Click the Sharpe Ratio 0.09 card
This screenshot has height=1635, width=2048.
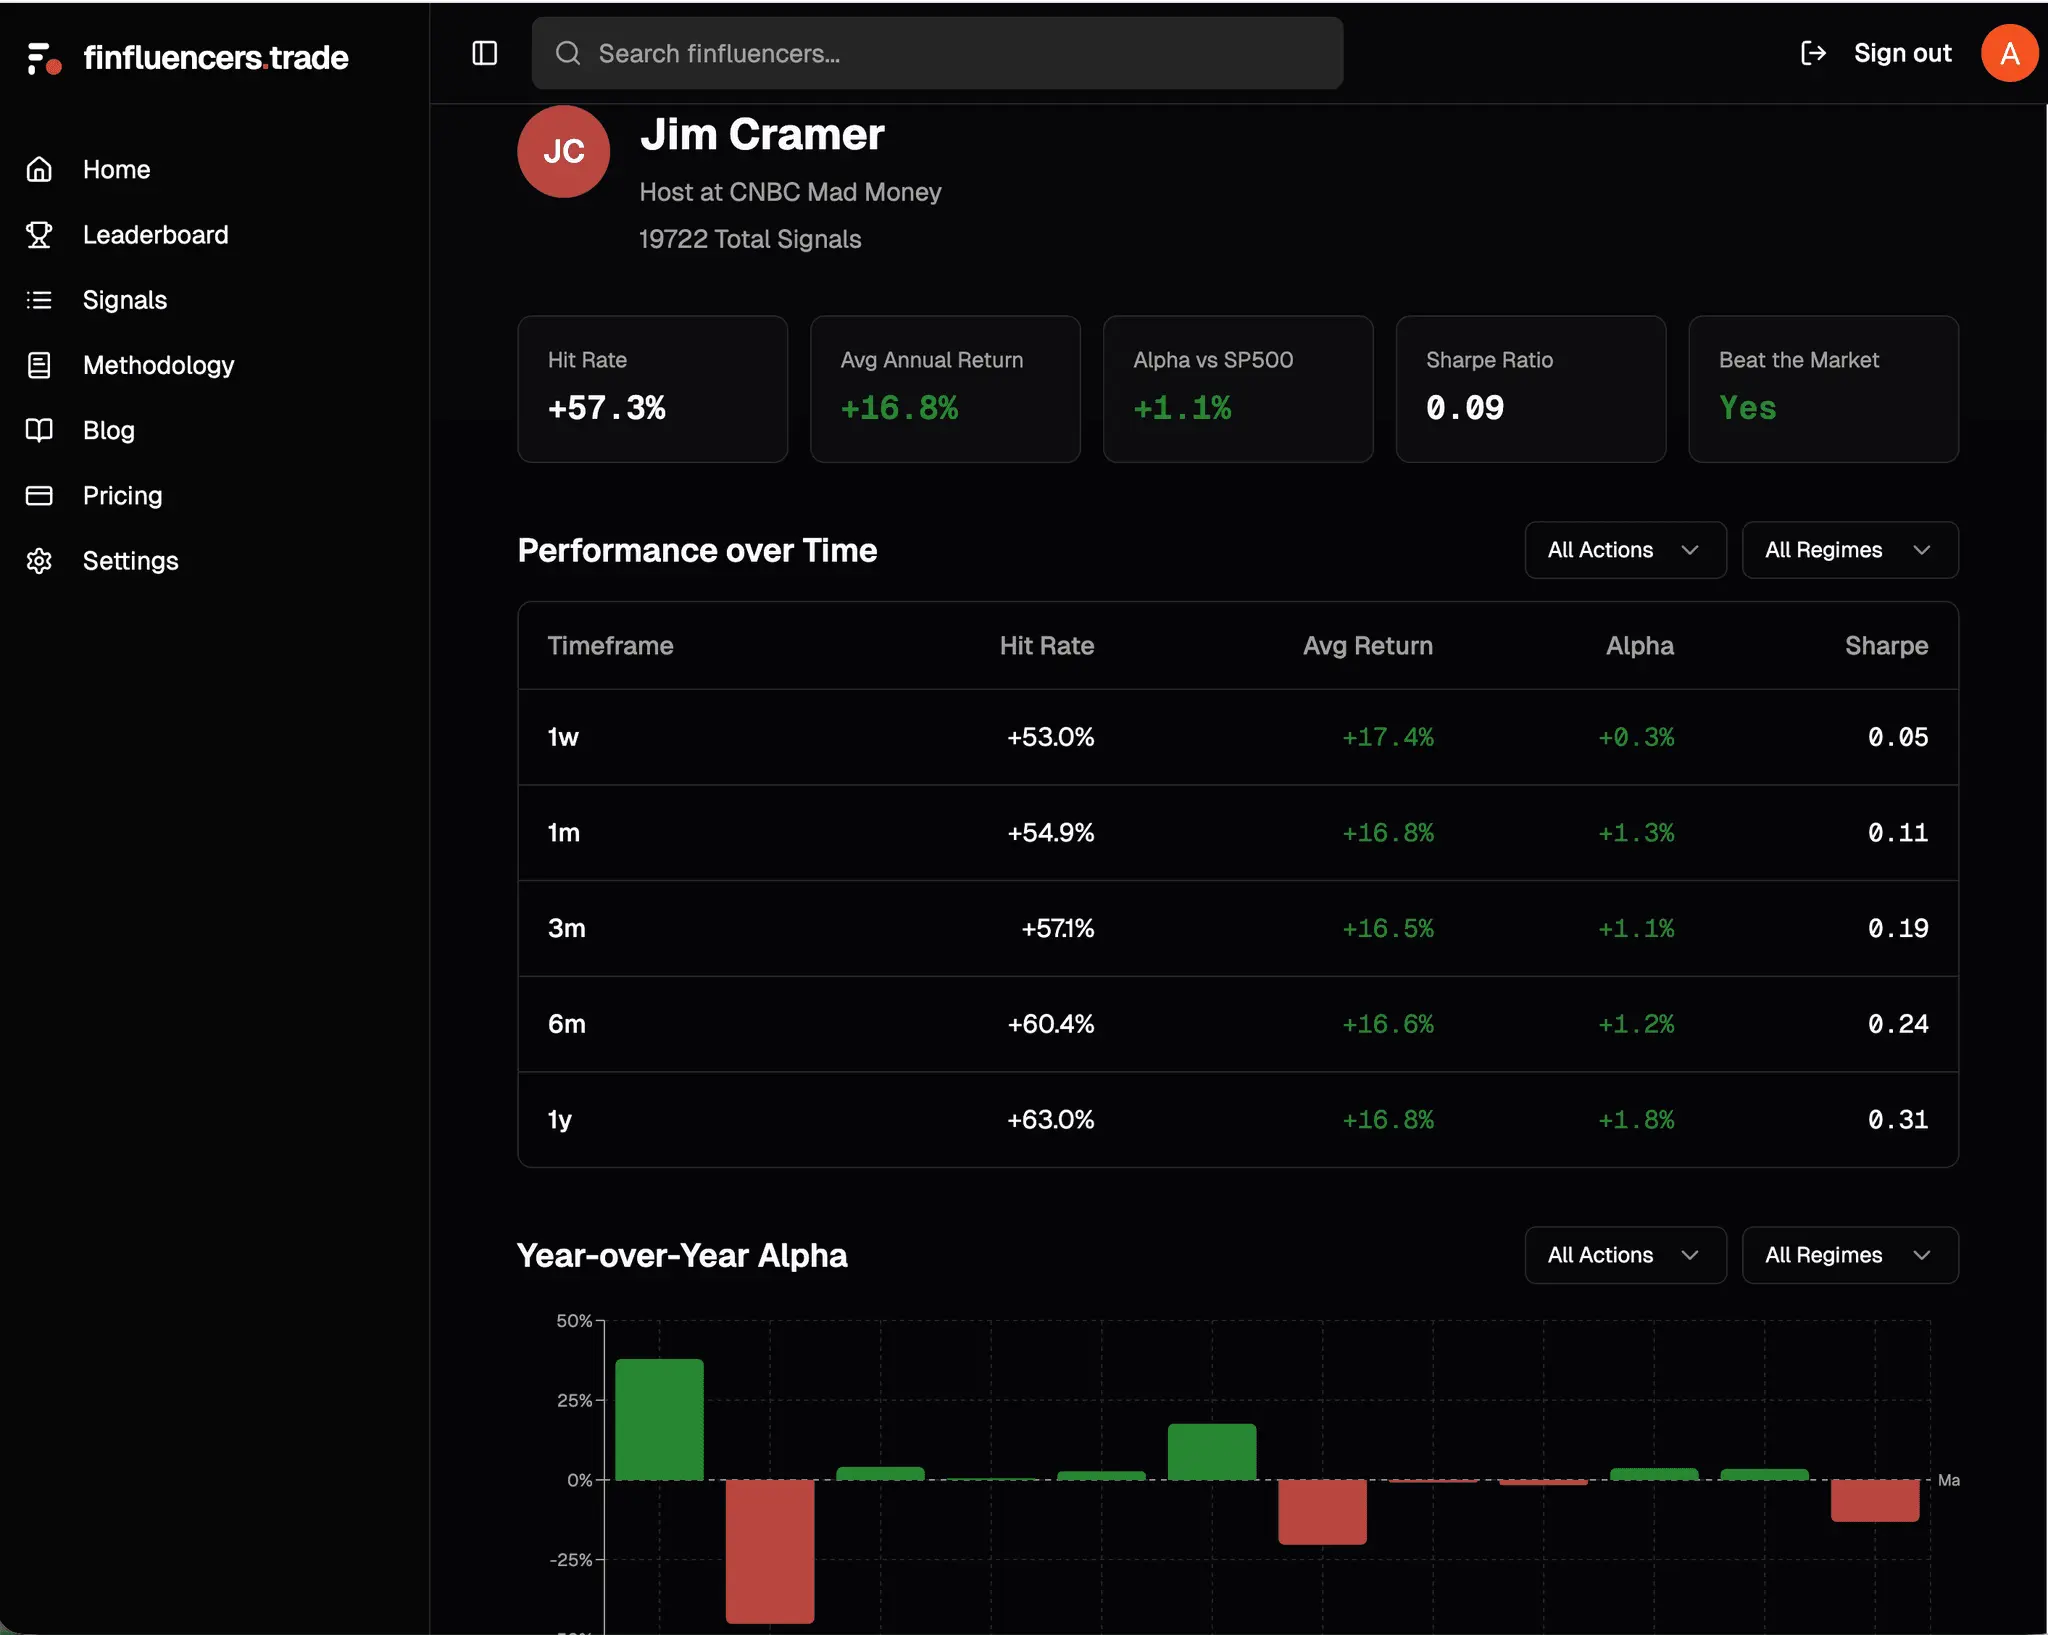[x=1530, y=389]
